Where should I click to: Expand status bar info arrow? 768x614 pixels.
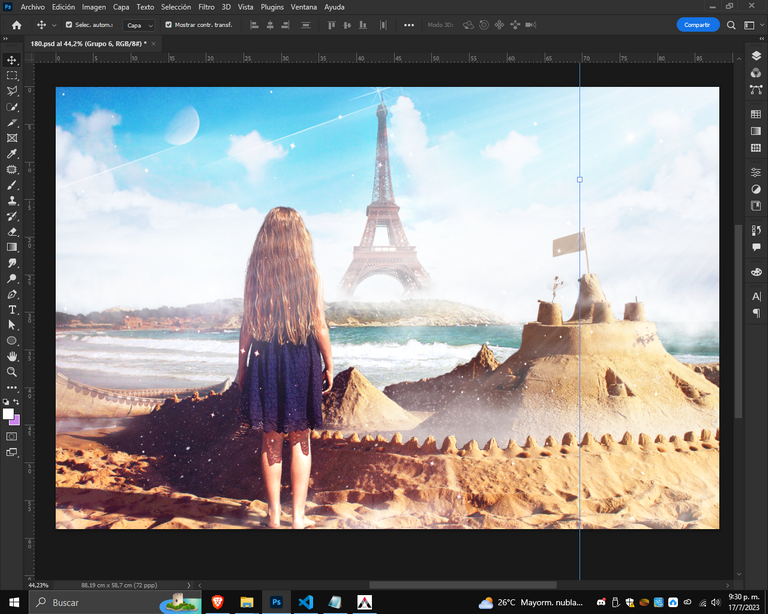(x=189, y=585)
